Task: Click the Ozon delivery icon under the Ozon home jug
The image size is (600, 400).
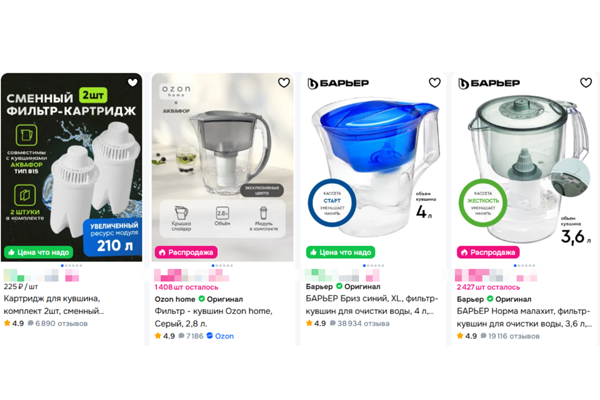Action: click(x=209, y=336)
